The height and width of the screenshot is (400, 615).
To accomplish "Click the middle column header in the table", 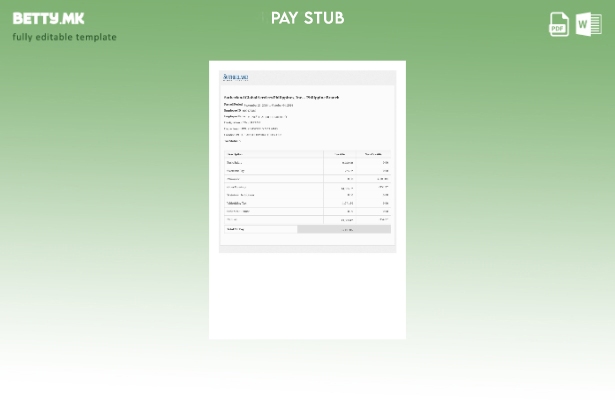I will point(340,154).
